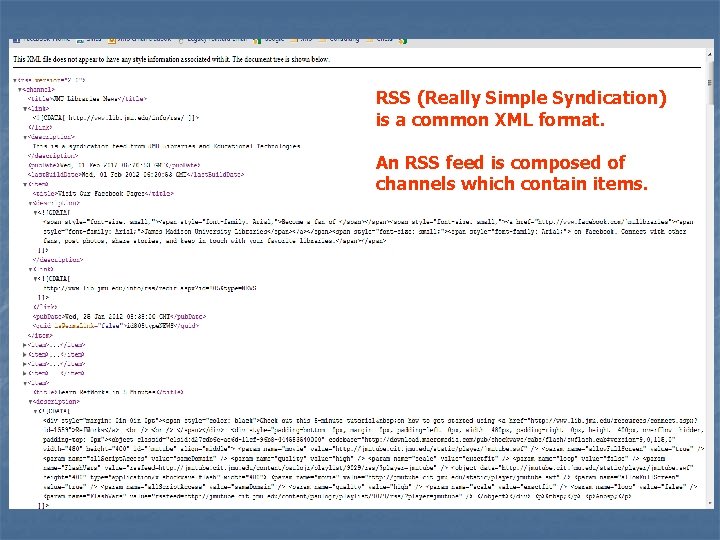Click the rss.aspx URL text inside link
The image size is (720, 540).
click(150, 288)
